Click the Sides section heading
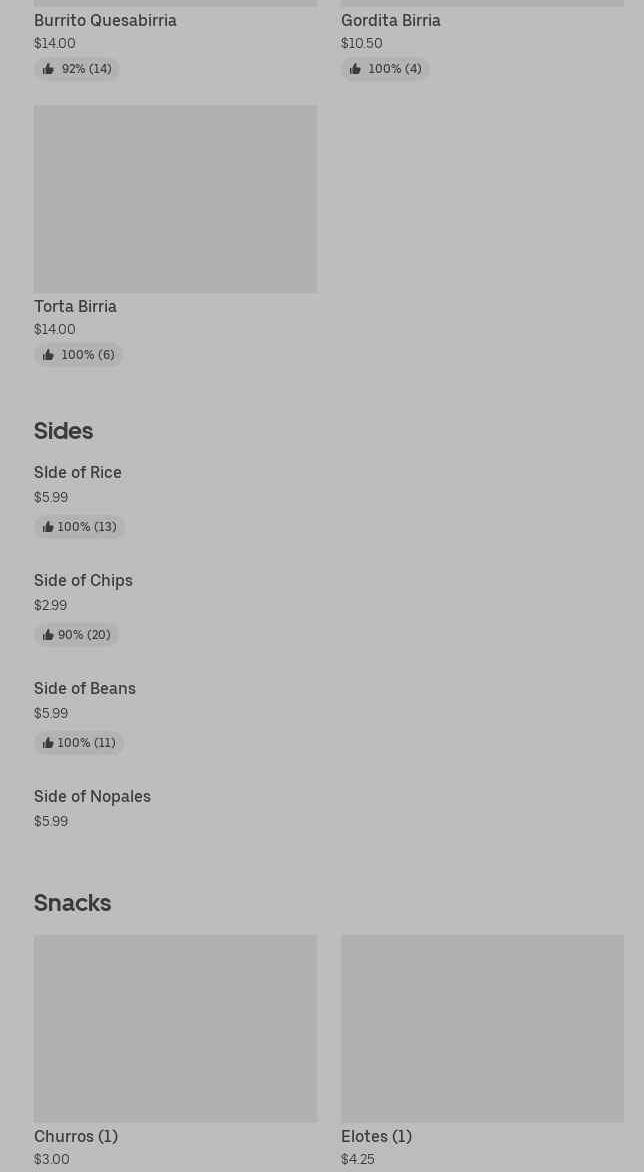The image size is (644, 1172). (63, 430)
